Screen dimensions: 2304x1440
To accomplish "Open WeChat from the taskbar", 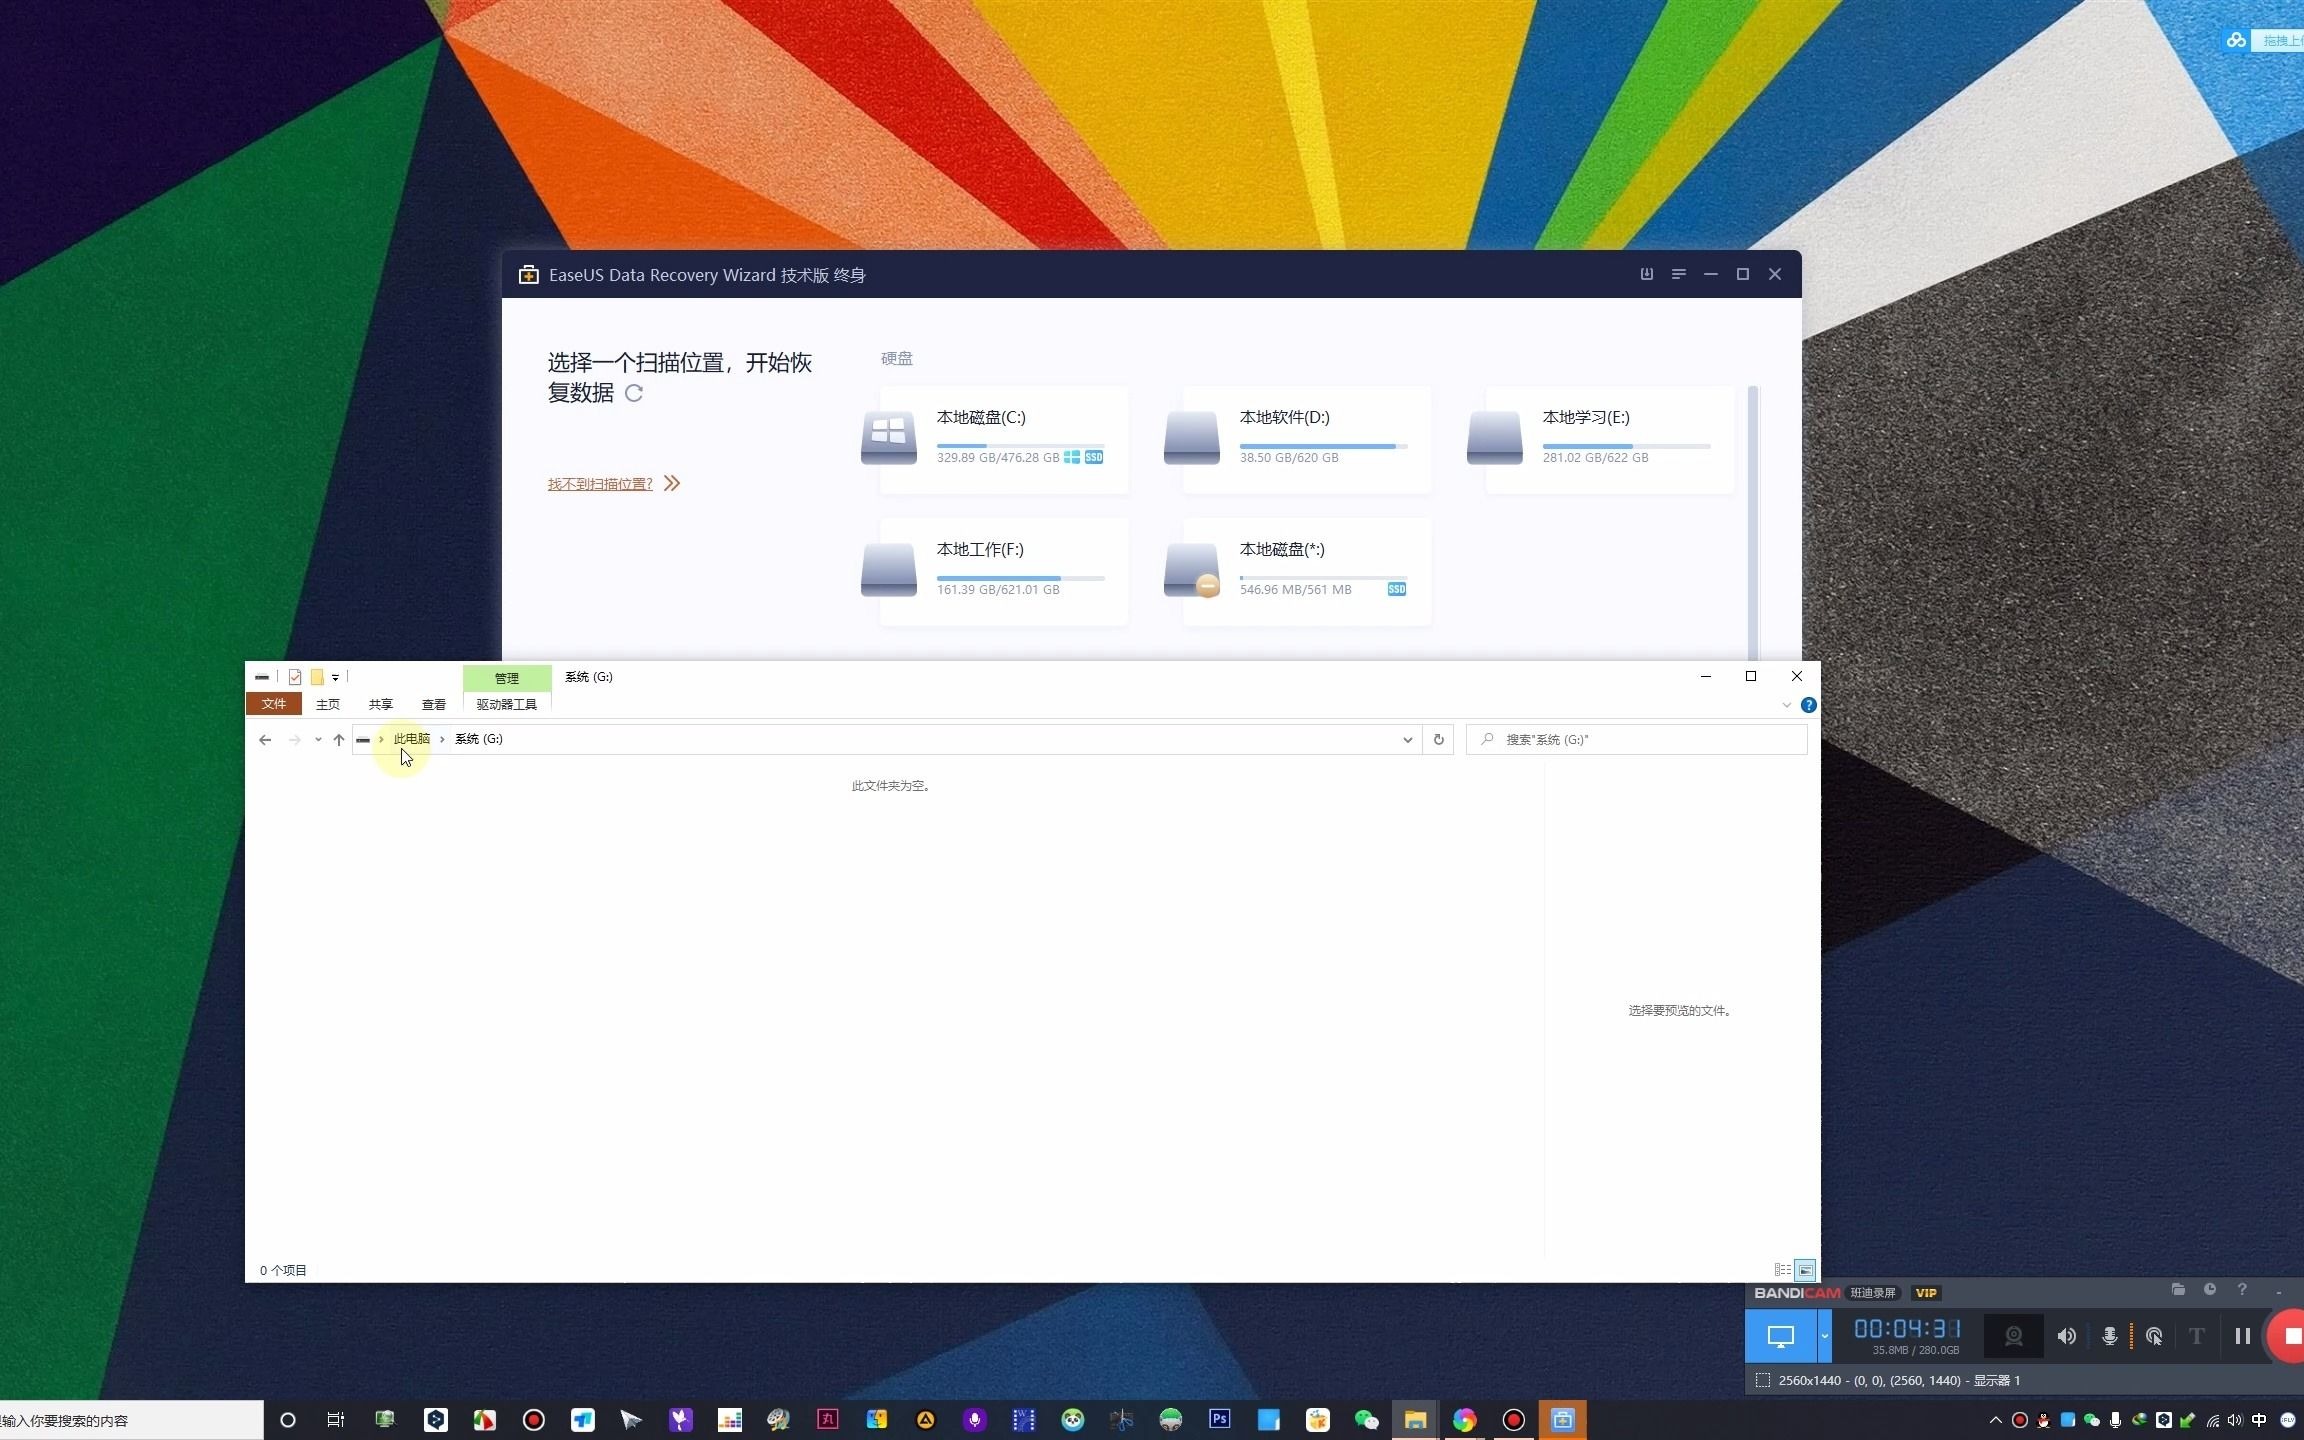I will coord(1367,1420).
